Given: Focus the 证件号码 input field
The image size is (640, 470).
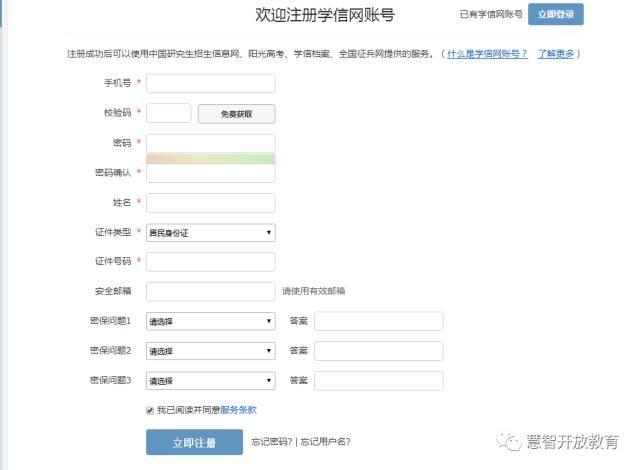Looking at the screenshot, I should pos(211,262).
